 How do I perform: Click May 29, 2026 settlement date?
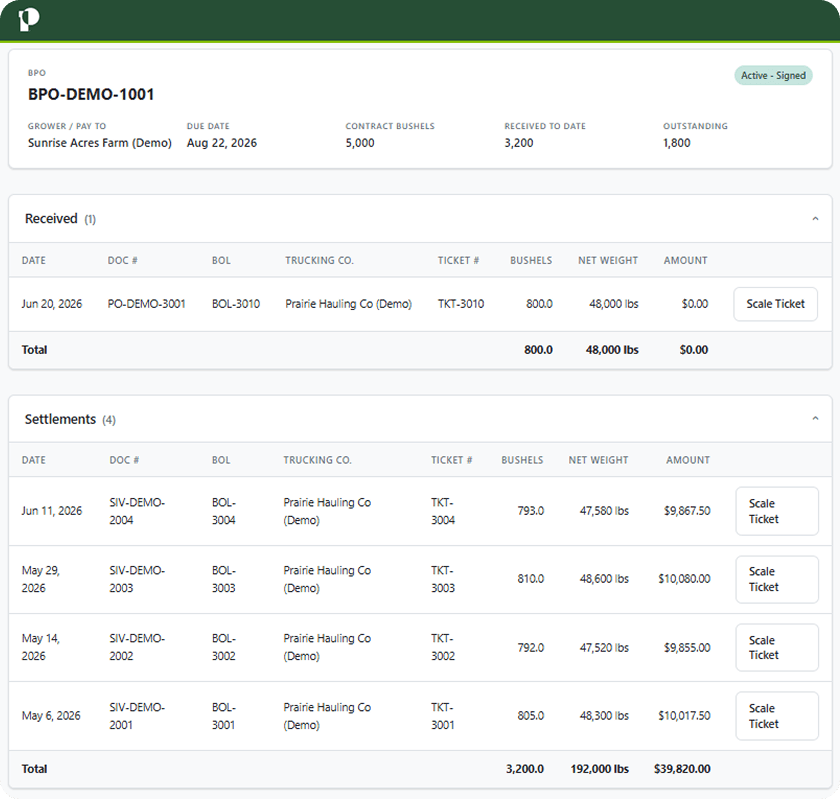click(41, 579)
